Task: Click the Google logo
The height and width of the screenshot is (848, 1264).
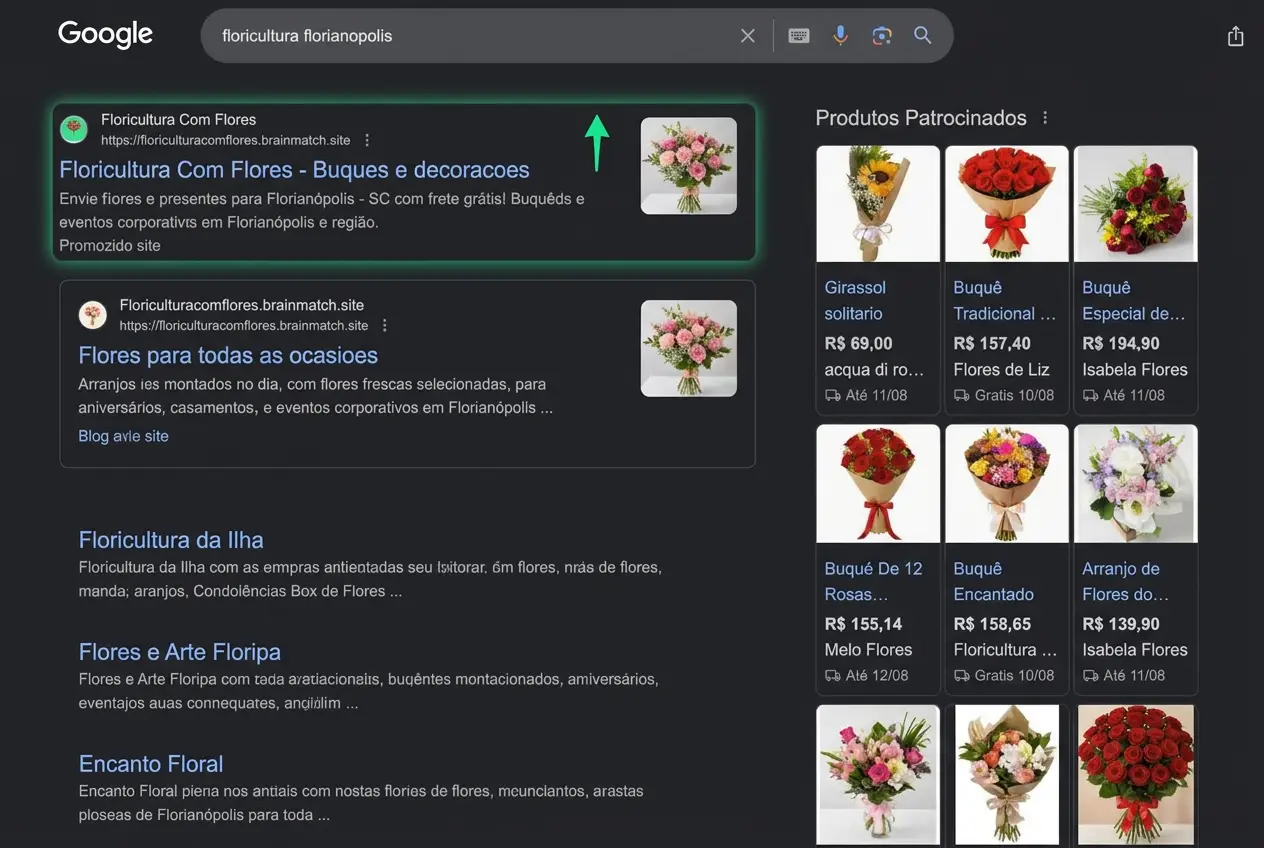Action: coord(105,34)
